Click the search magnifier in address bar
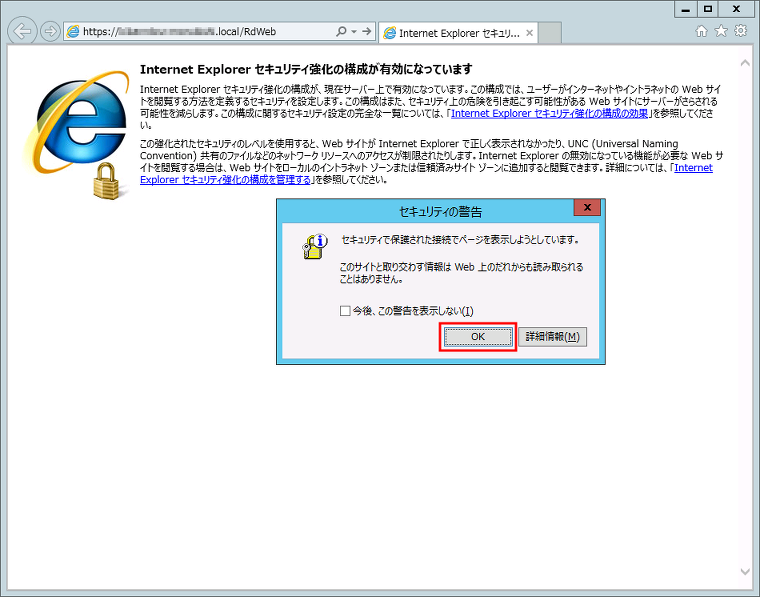 (x=341, y=31)
